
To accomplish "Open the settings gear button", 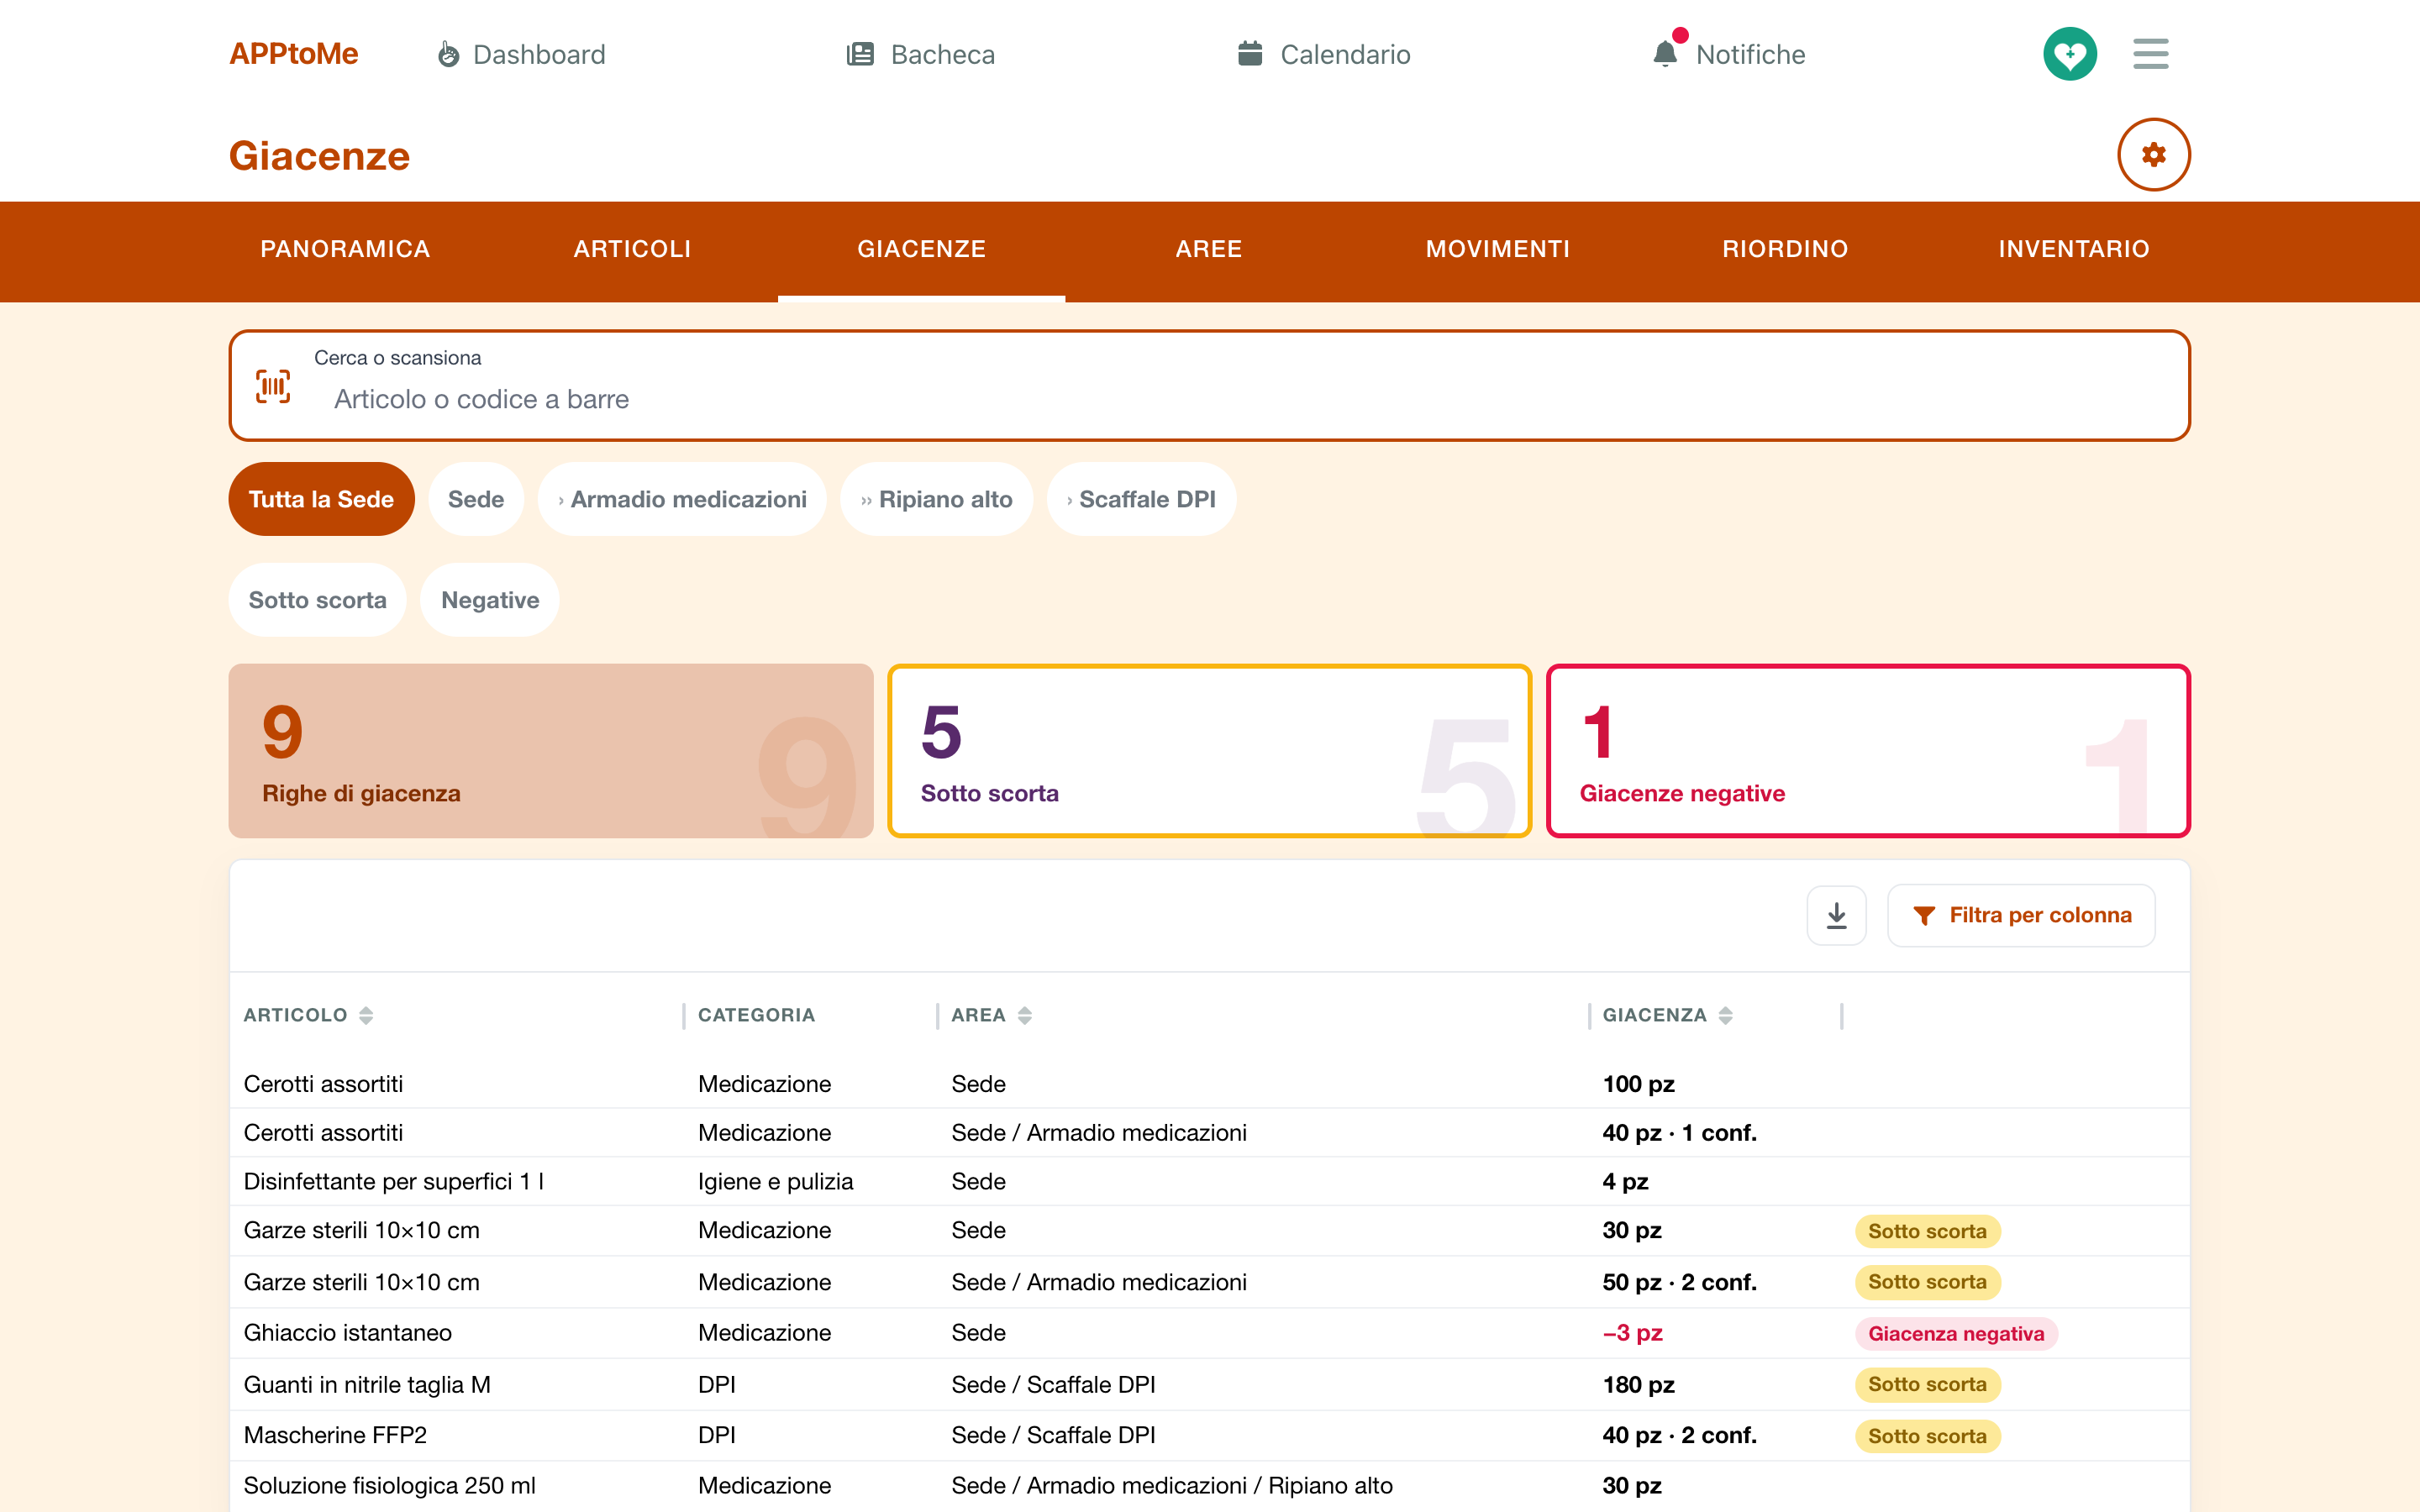I will tap(2153, 155).
